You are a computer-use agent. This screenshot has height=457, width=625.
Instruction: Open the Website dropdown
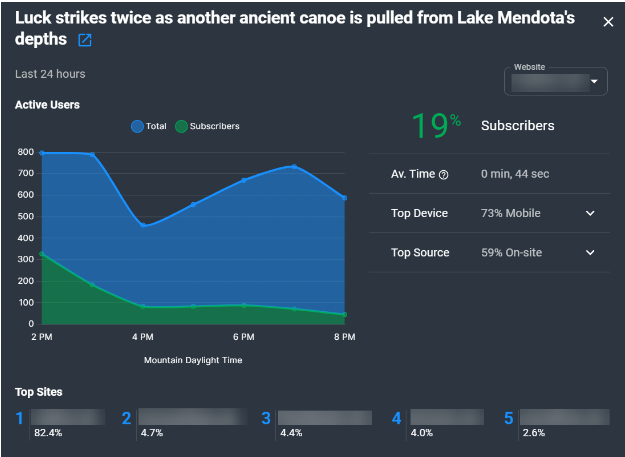[x=557, y=81]
